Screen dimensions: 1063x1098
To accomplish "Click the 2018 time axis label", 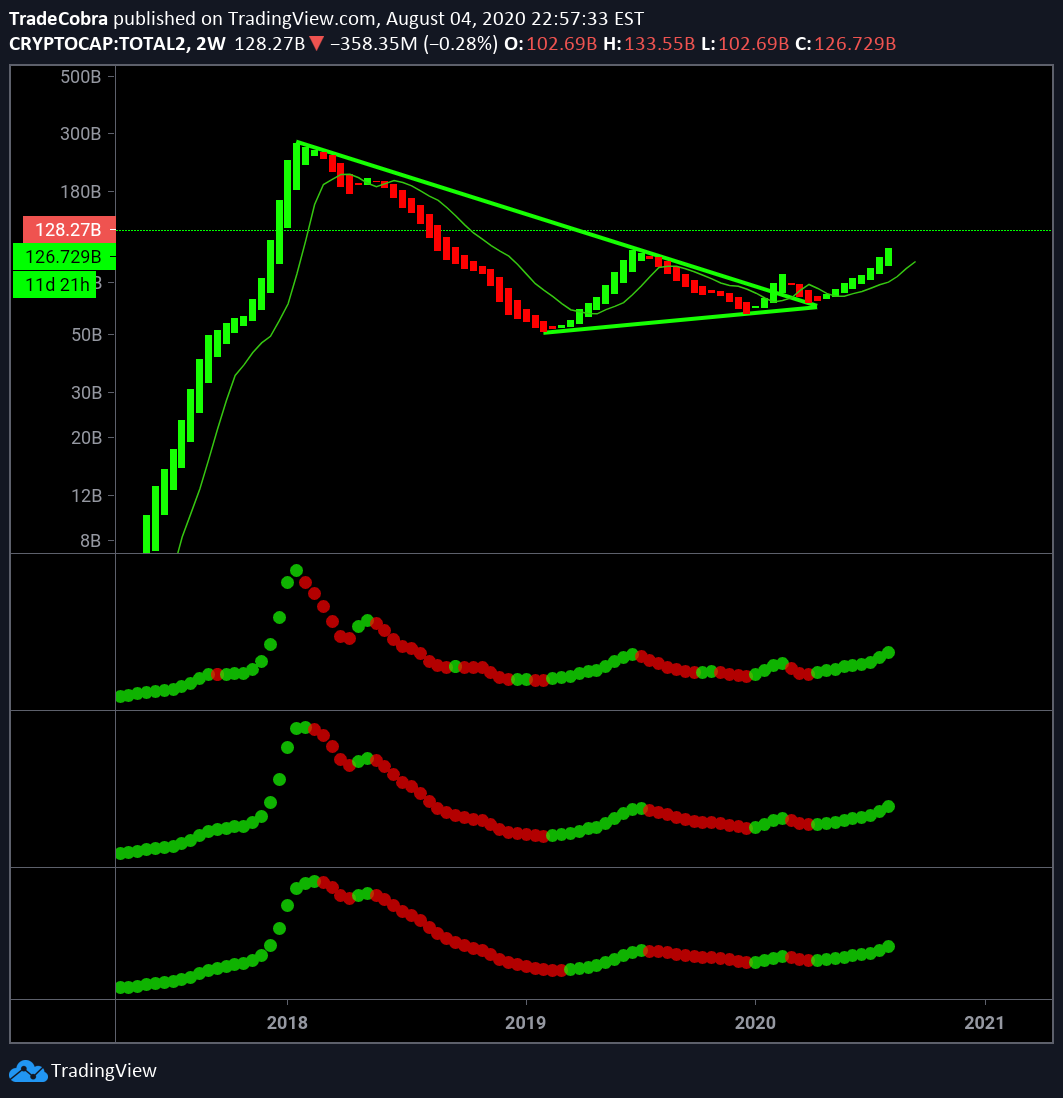I will coord(287,1022).
